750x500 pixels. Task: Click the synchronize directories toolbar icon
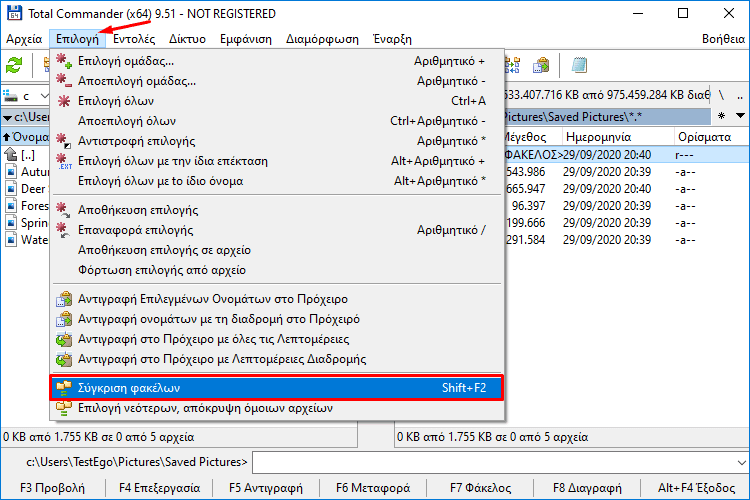coord(512,65)
